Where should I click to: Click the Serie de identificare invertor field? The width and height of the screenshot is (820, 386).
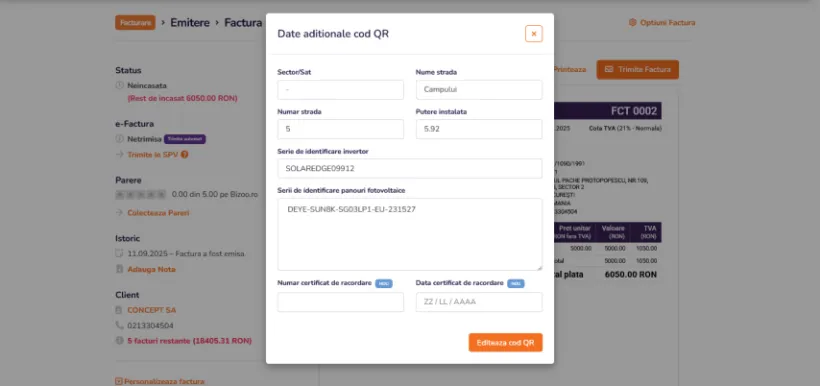coord(409,168)
